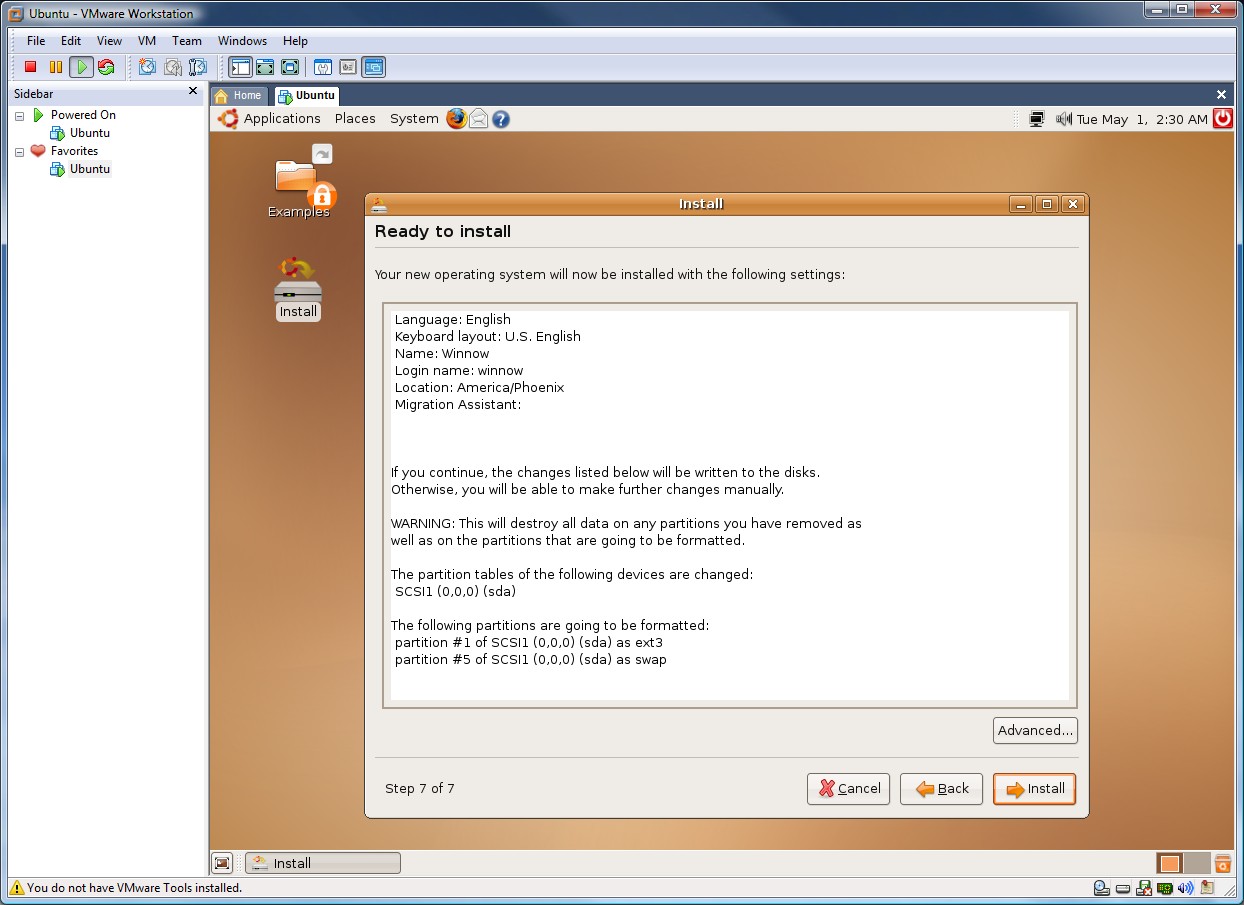Click the VMware Tools warning icon in status bar
1244x905 pixels.
[x=16, y=887]
